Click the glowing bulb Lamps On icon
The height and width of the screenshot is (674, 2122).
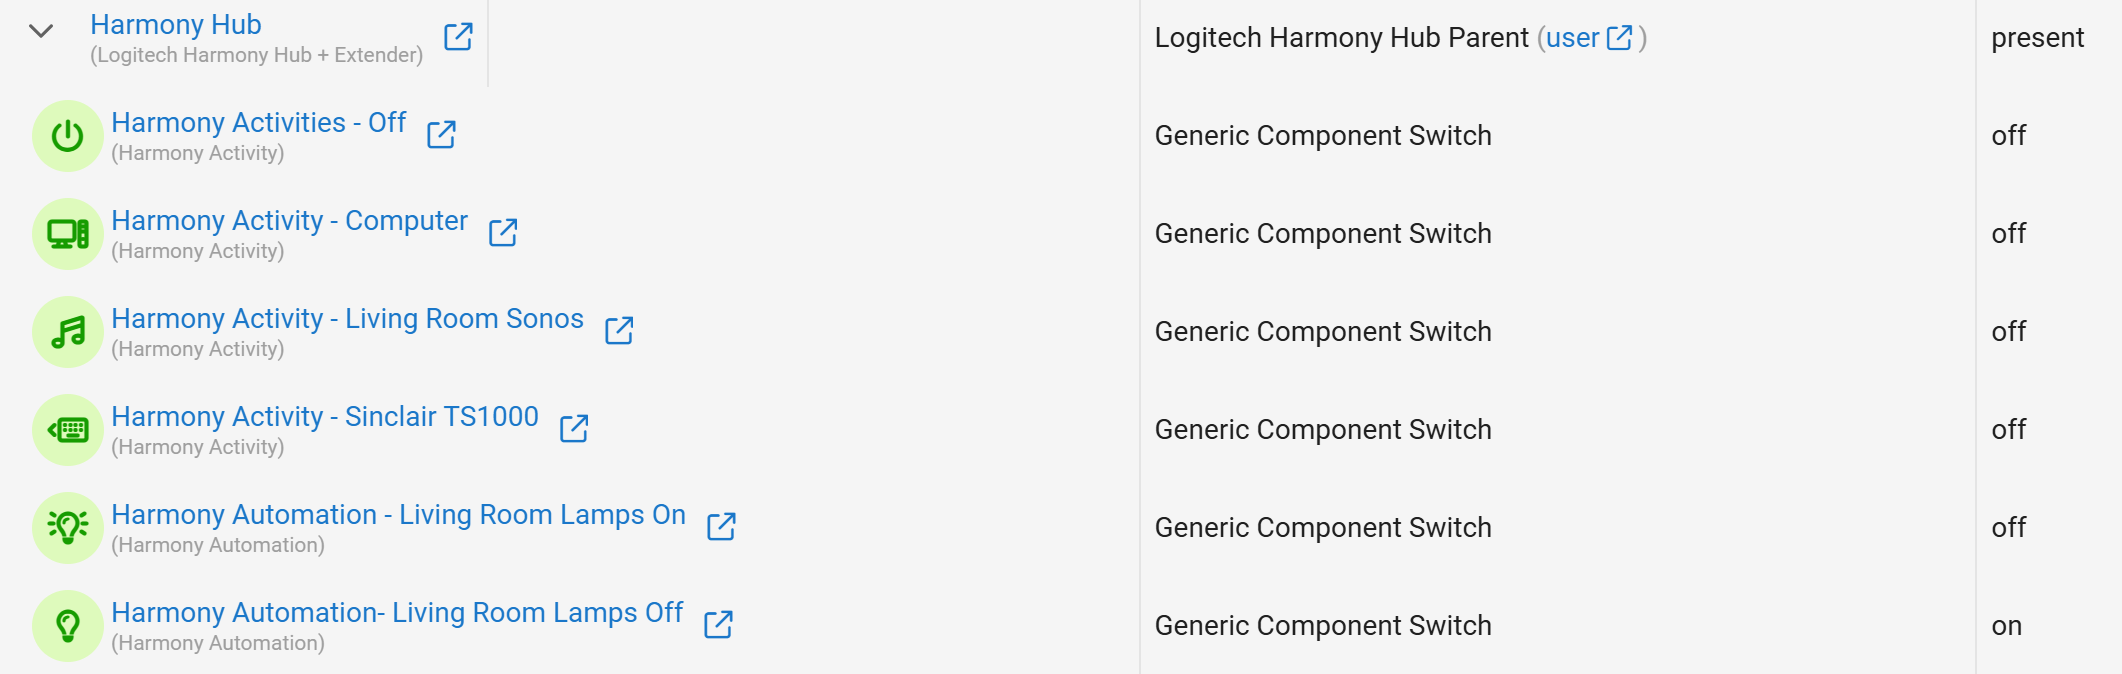[68, 527]
